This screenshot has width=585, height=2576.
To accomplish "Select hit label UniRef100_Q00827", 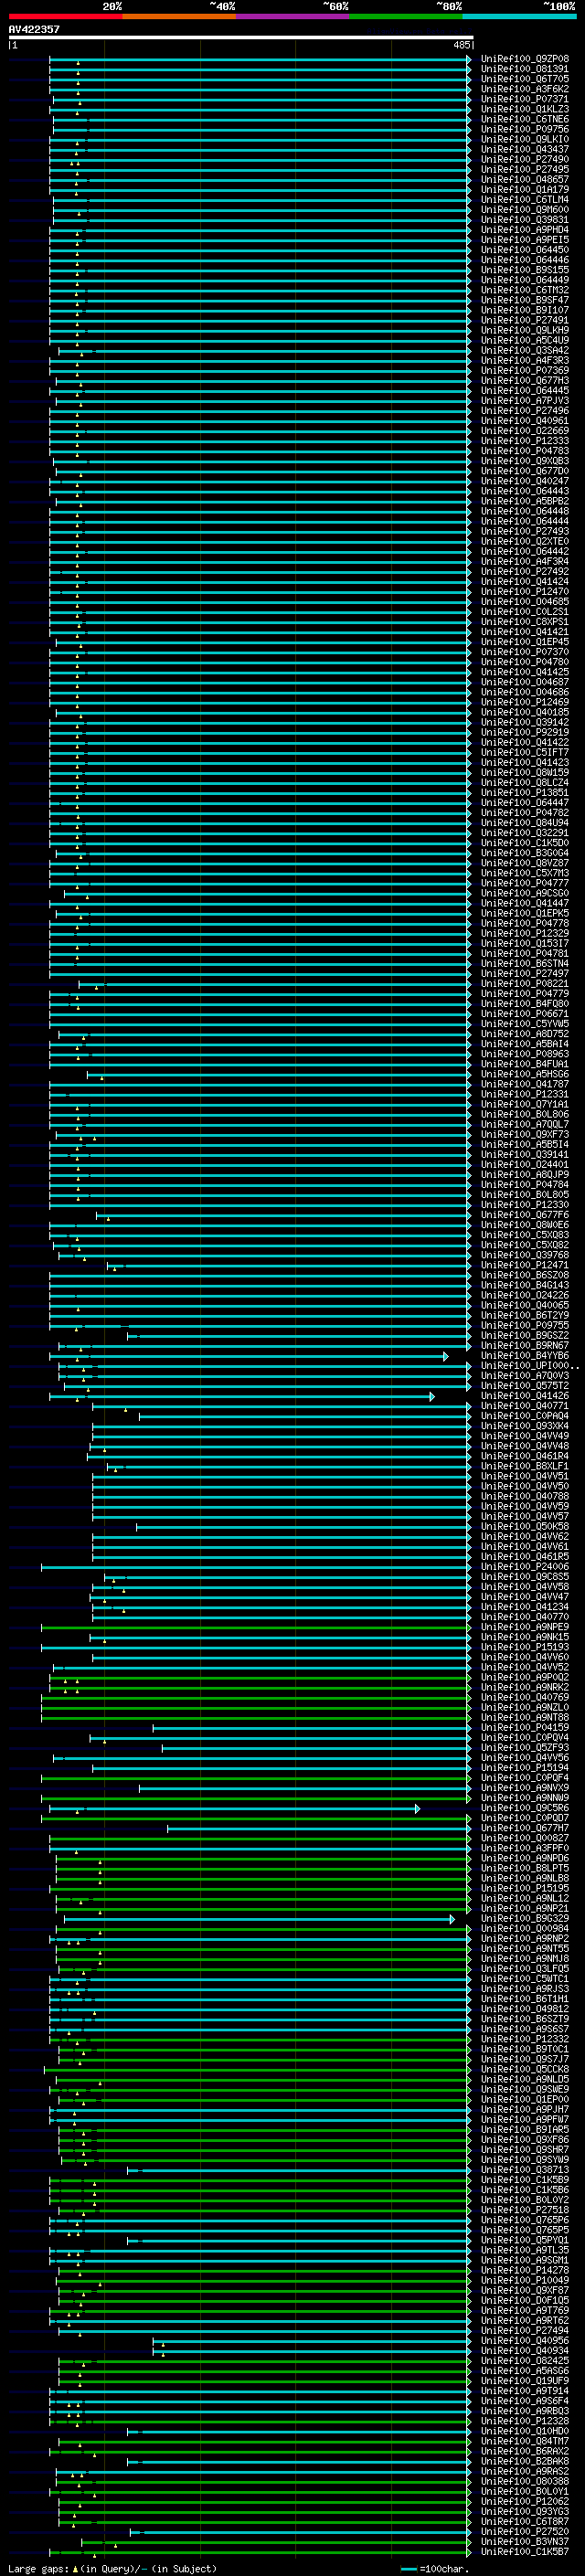I will [524, 1838].
